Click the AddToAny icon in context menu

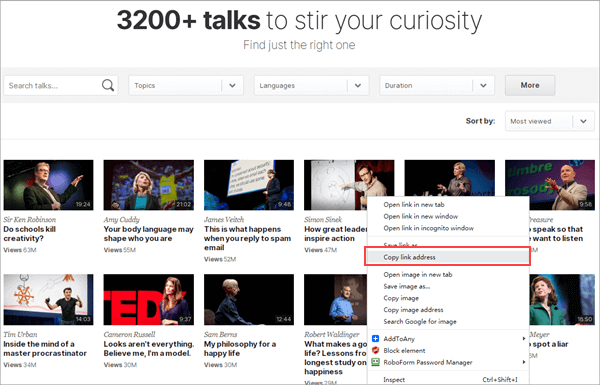376,338
